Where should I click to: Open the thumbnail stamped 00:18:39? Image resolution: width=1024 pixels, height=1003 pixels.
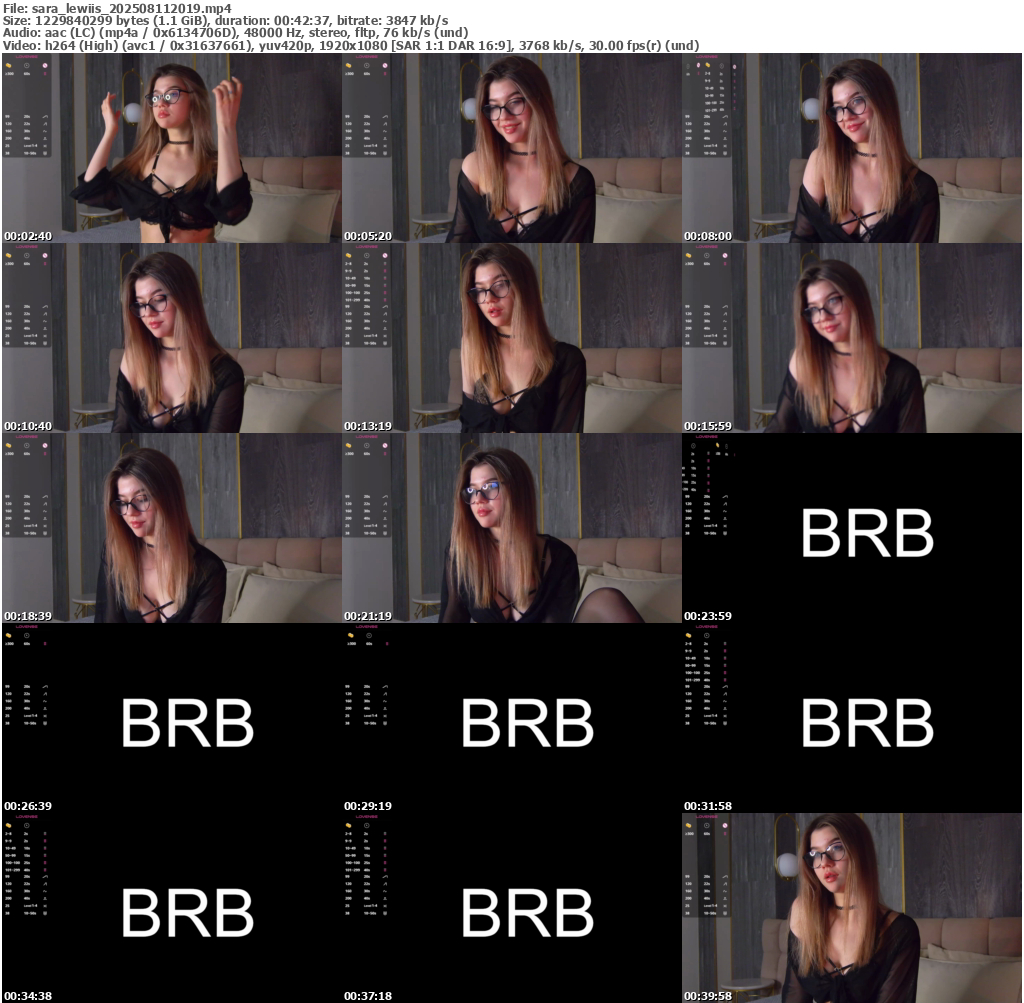(172, 528)
